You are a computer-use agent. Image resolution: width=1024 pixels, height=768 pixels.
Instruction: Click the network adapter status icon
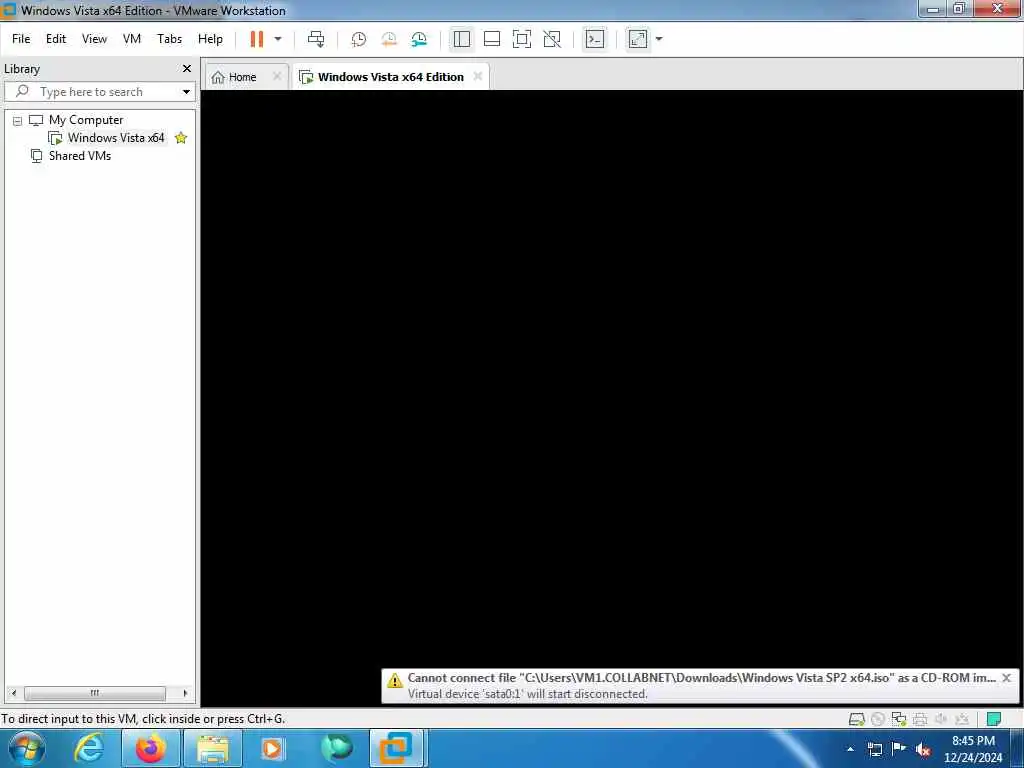coord(899,719)
